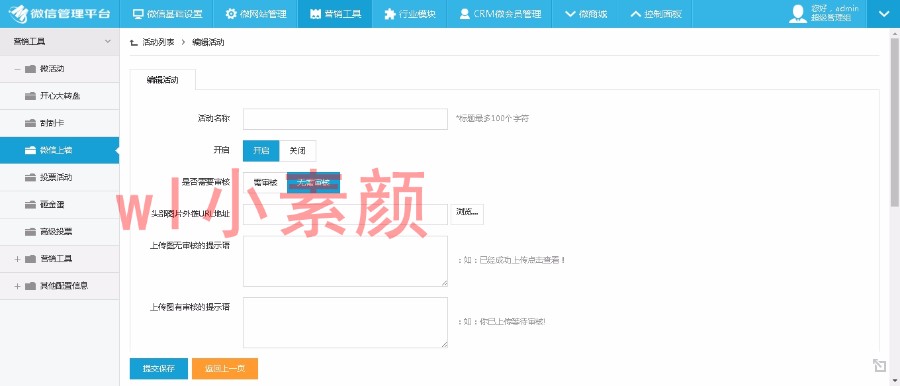This screenshot has width=900, height=386.
Task: Select the 微信上墙 sidebar item
Action: point(60,150)
